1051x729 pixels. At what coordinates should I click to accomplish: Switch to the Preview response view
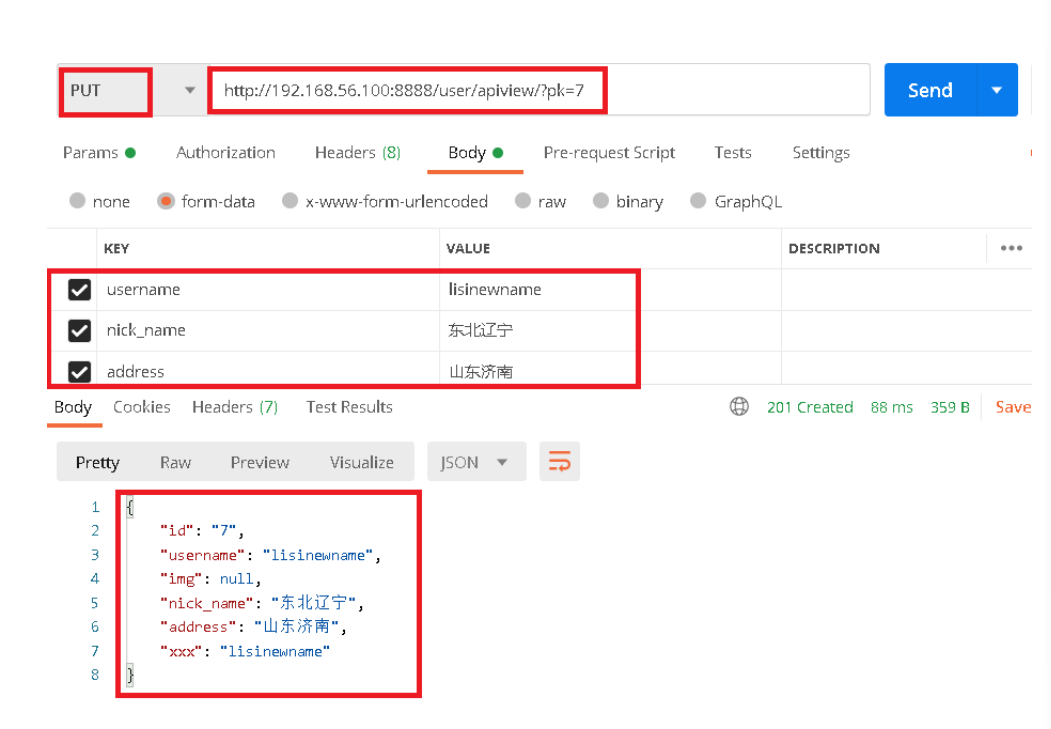pos(260,462)
